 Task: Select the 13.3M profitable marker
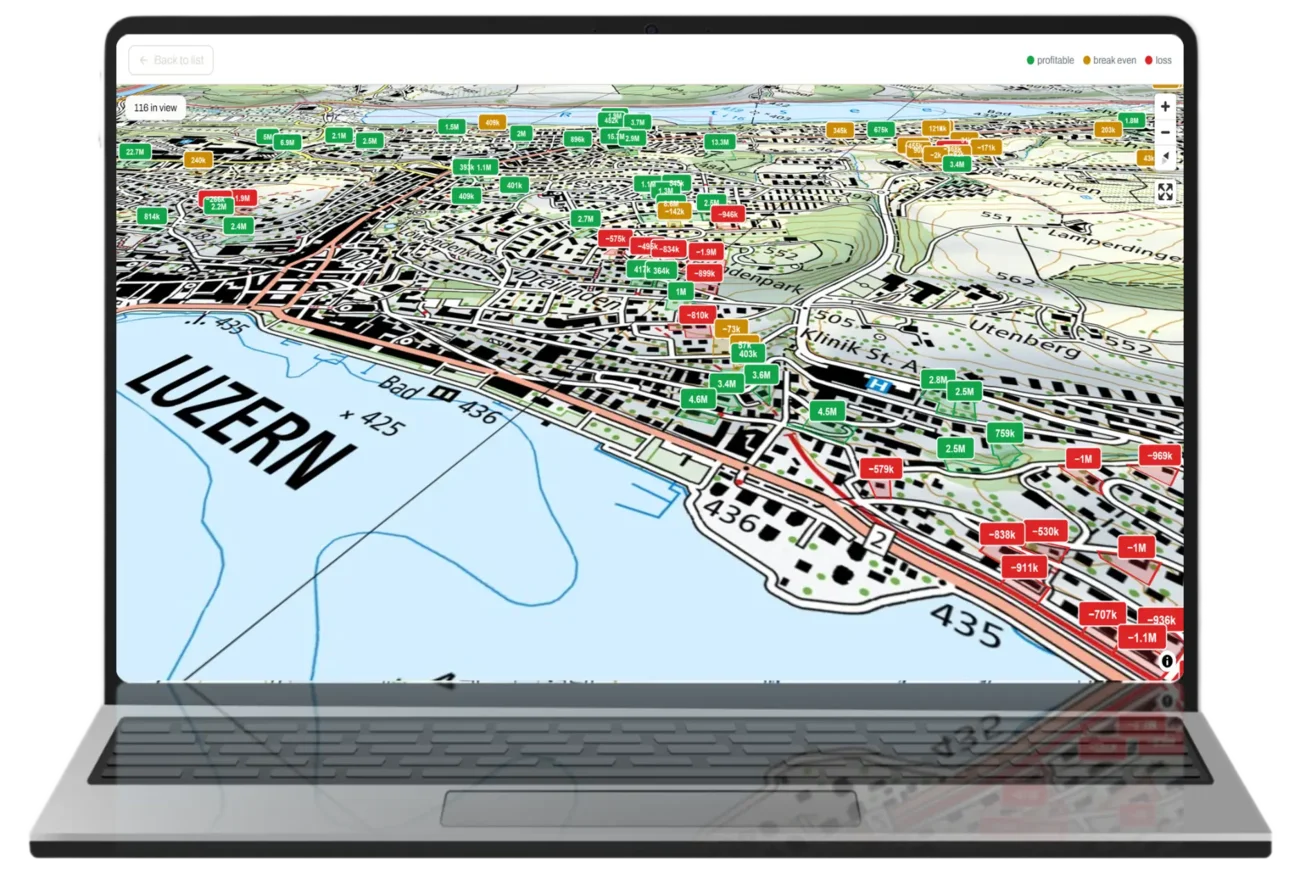tap(719, 142)
